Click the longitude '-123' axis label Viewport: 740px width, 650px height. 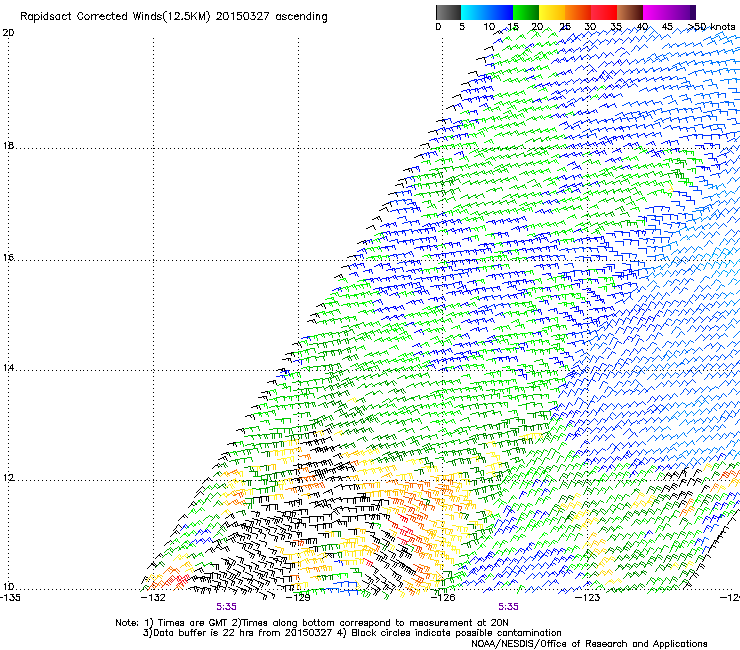588,597
